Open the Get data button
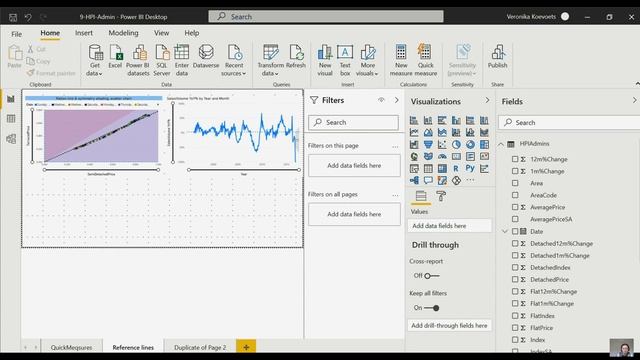 tap(95, 60)
